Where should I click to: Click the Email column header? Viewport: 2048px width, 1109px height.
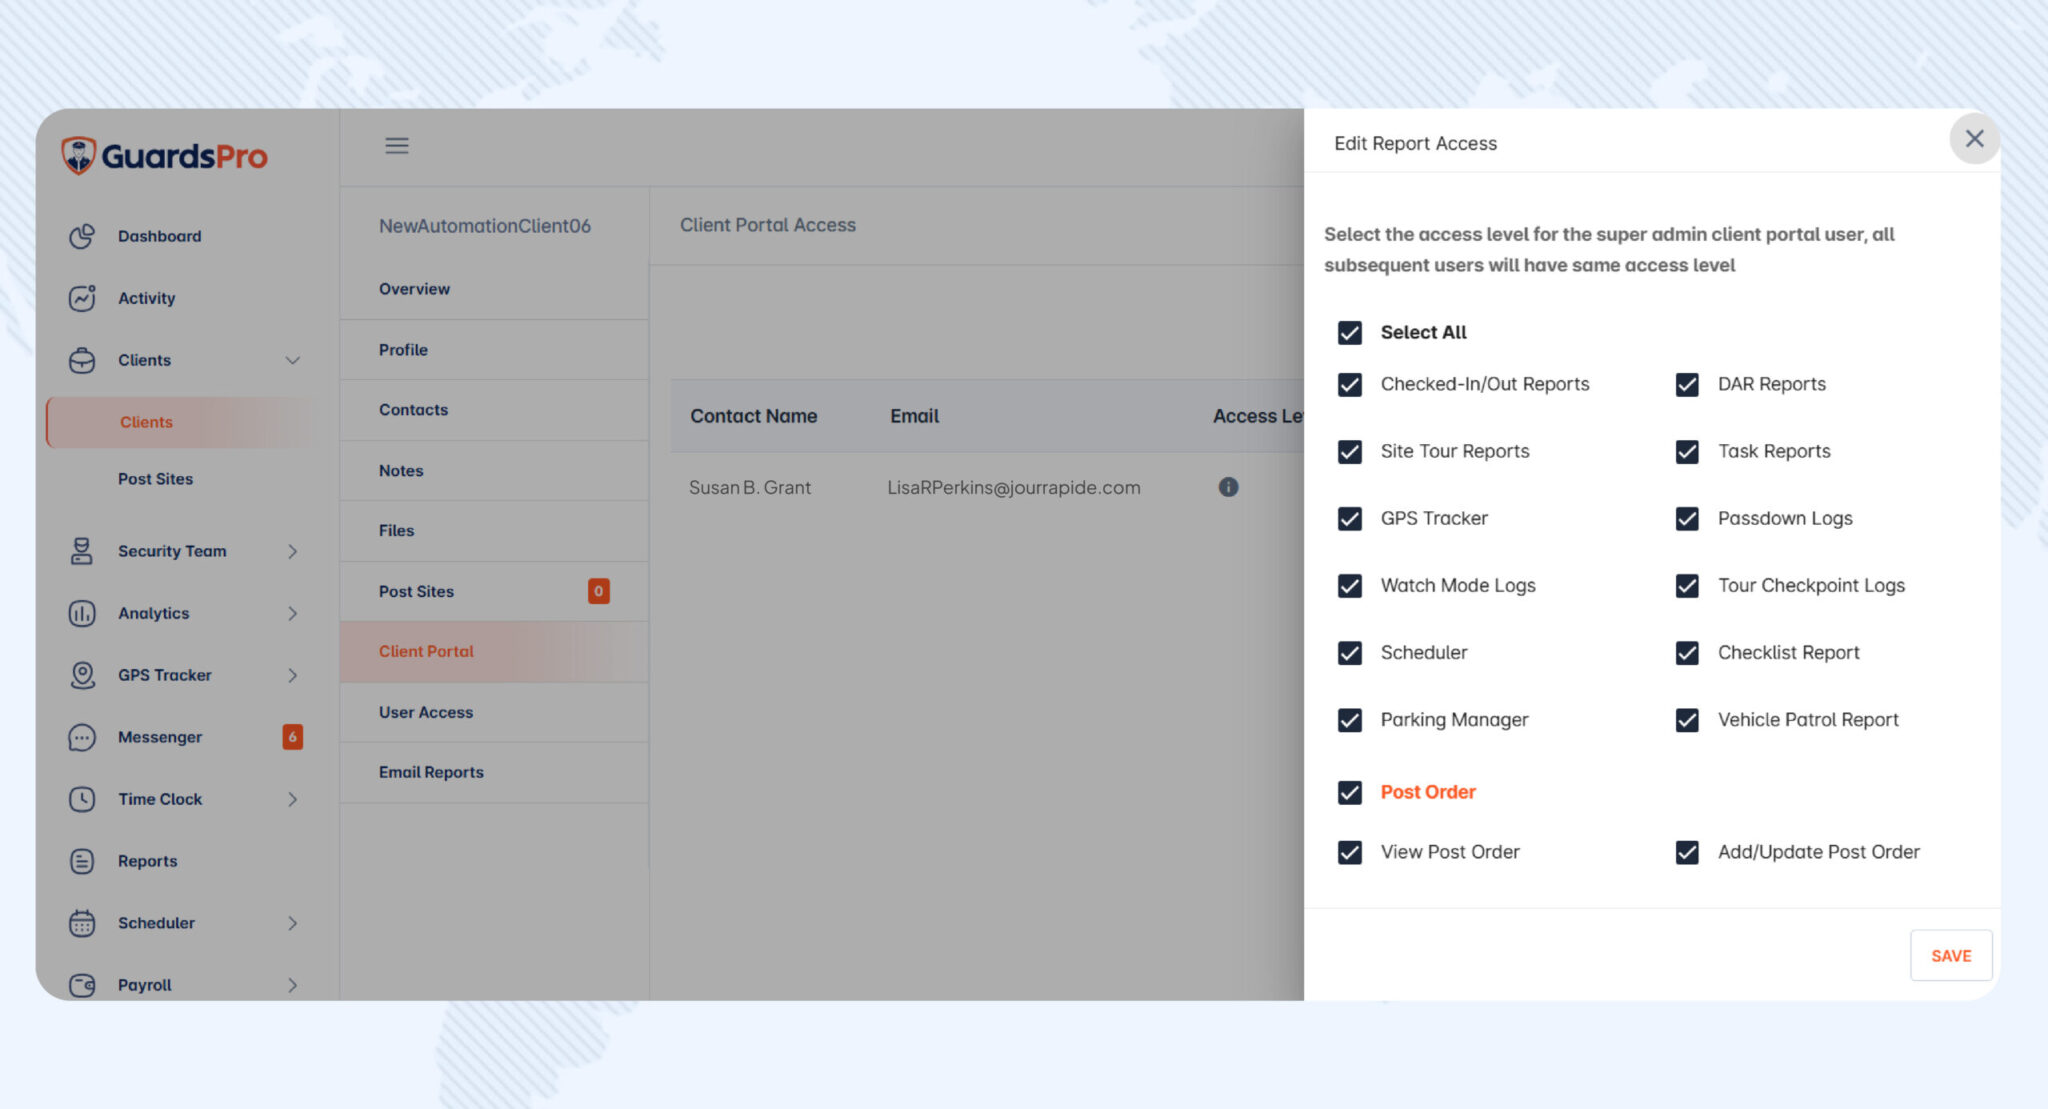pyautogui.click(x=915, y=416)
